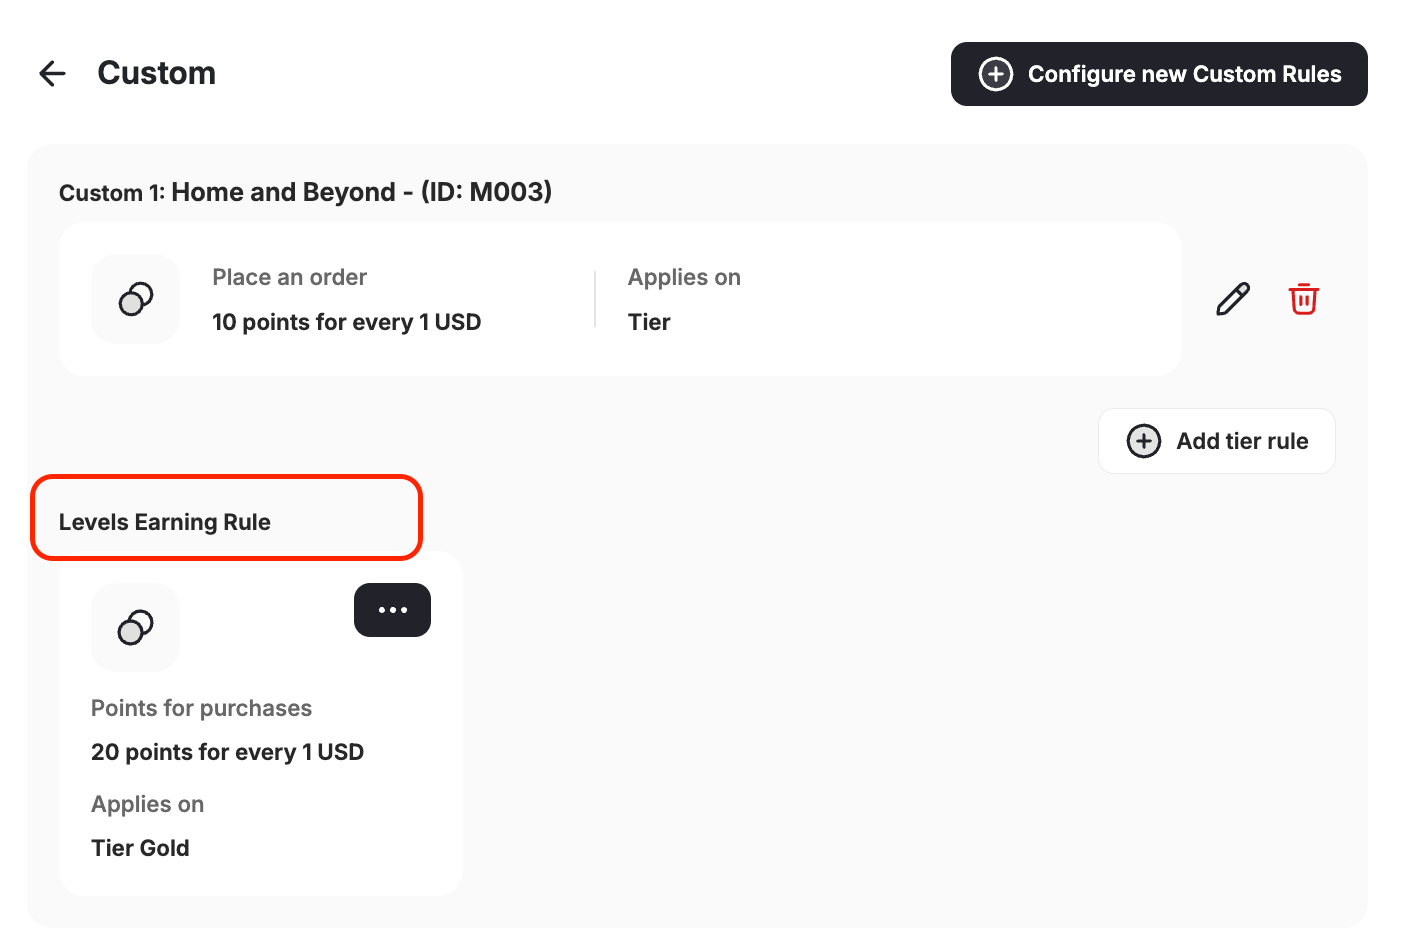Go back using the left arrow
The image size is (1404, 952).
point(52,73)
